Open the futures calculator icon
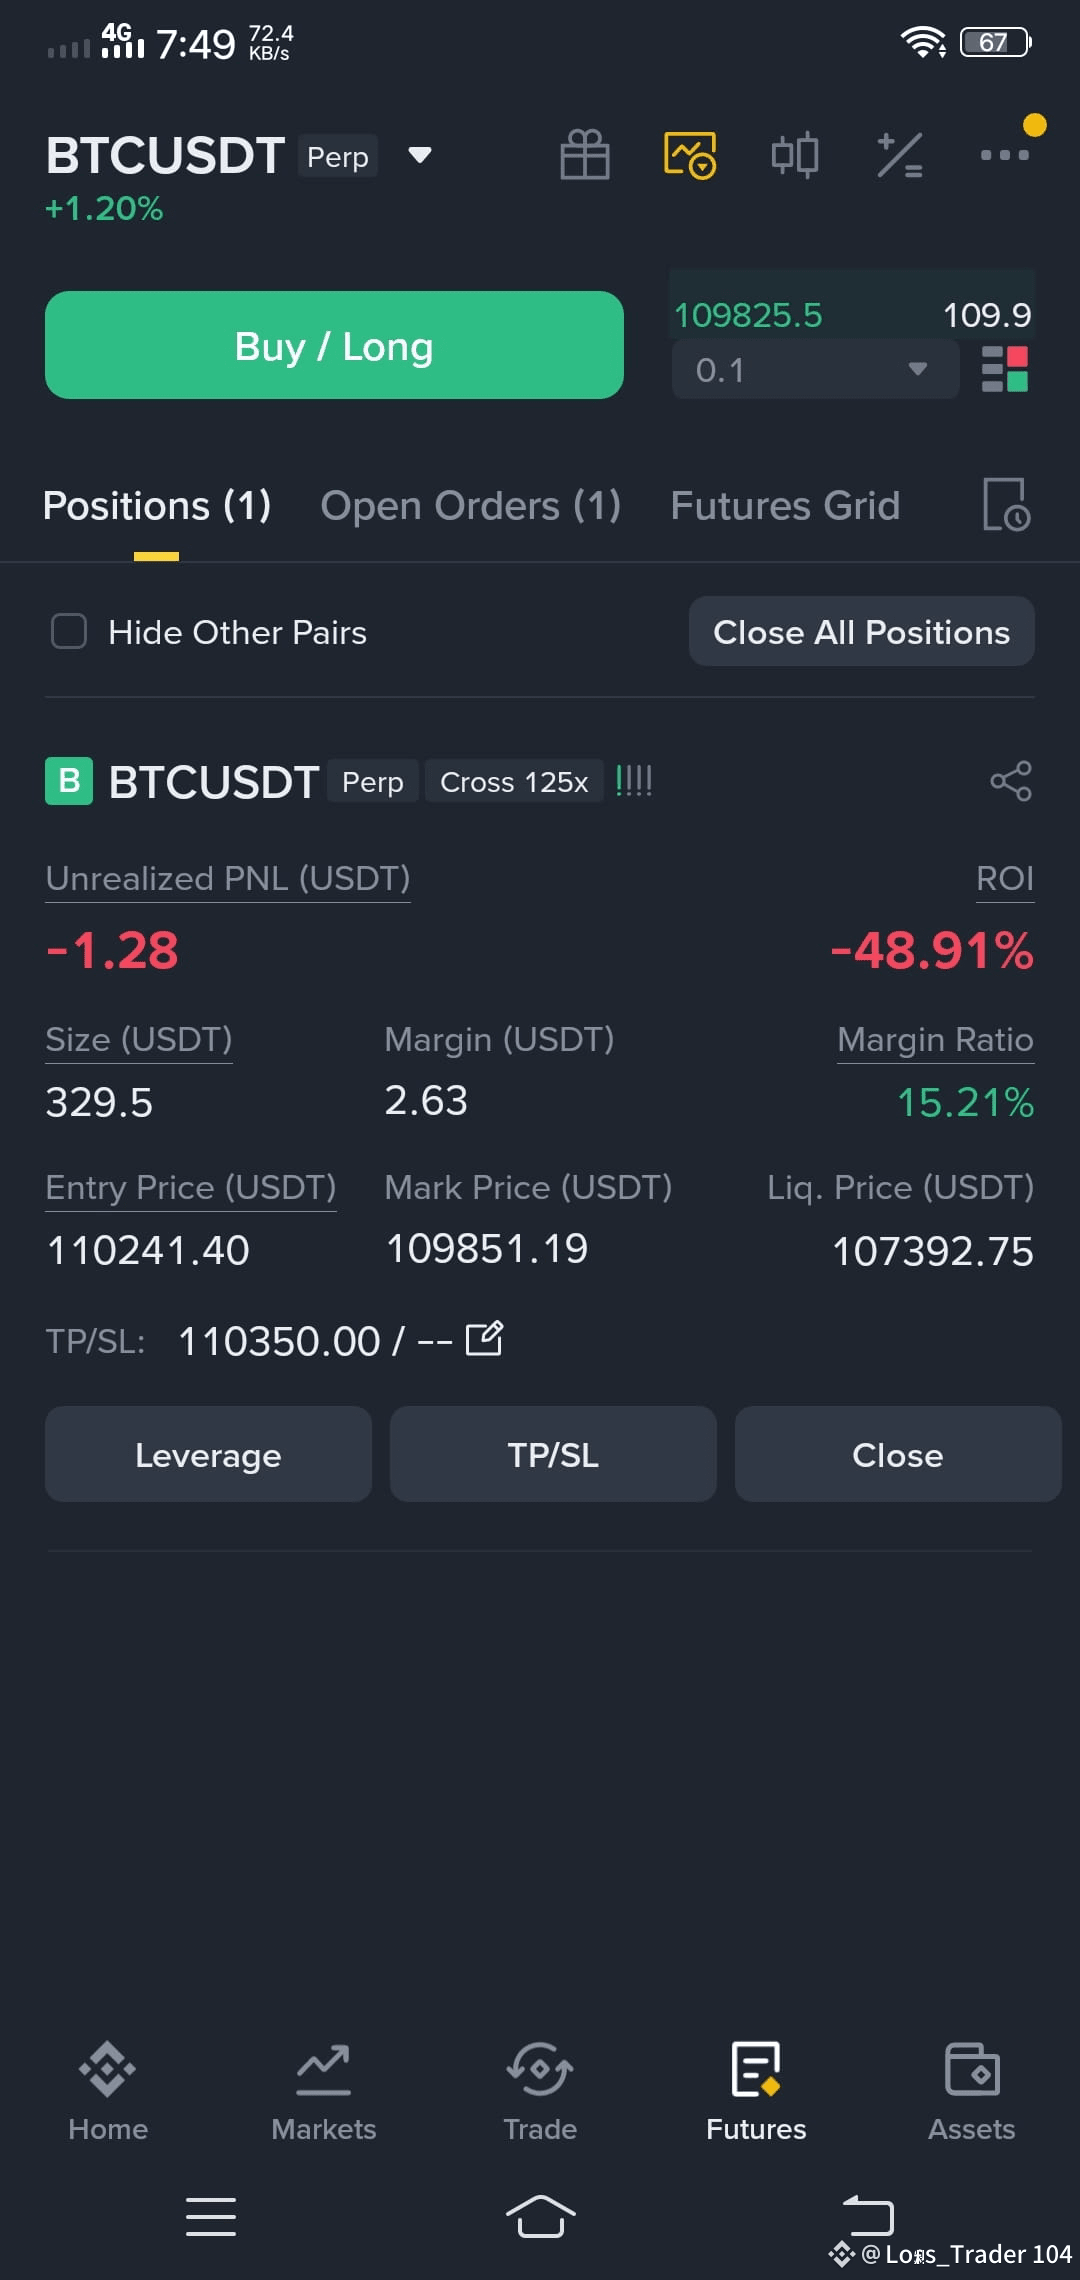The height and width of the screenshot is (2280, 1080). click(900, 155)
